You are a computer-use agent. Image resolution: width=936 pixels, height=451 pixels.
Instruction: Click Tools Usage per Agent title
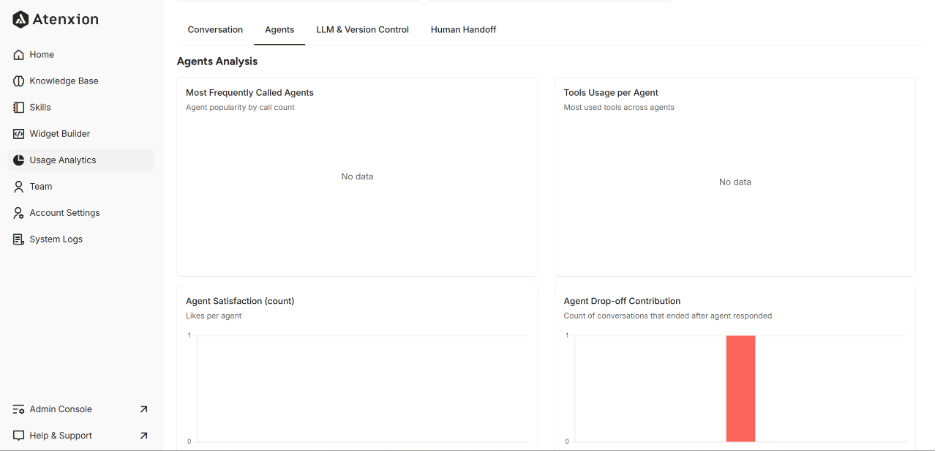click(611, 93)
